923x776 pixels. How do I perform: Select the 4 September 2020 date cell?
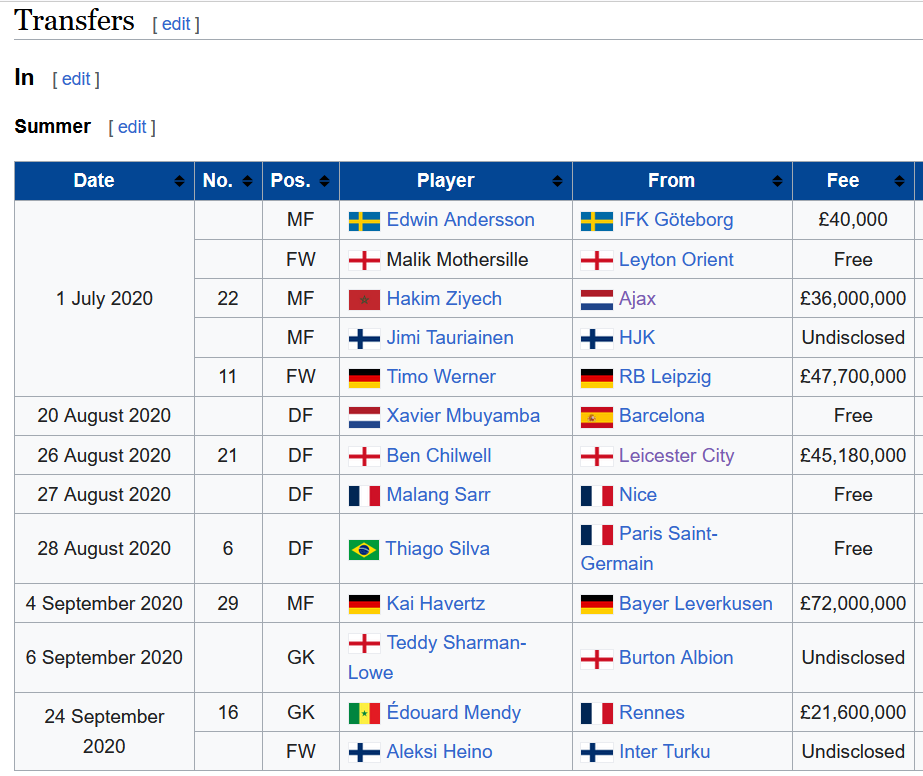104,603
